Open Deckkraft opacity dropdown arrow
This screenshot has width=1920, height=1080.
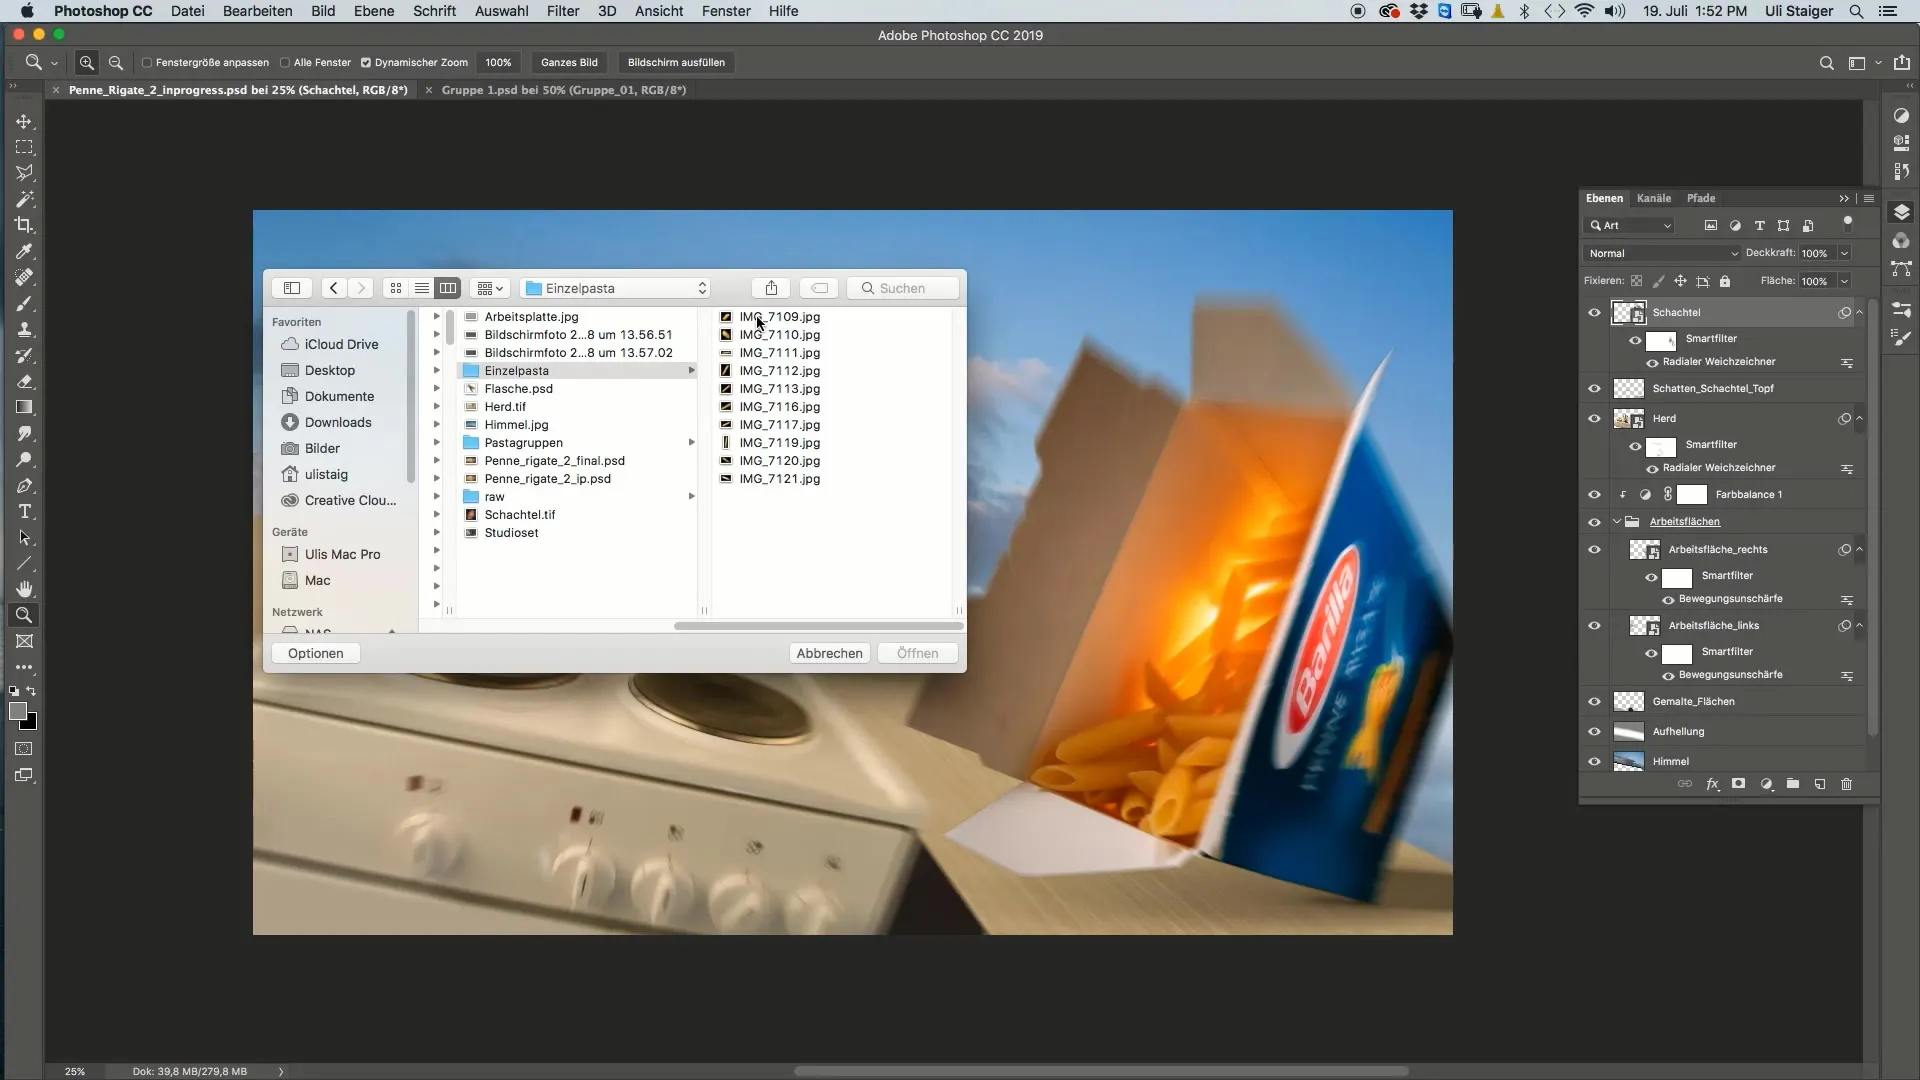point(1844,253)
